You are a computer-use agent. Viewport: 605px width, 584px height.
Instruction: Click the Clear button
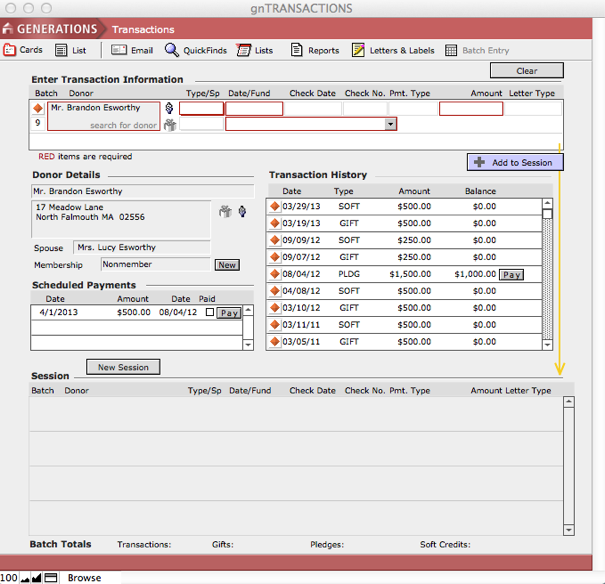pos(526,71)
